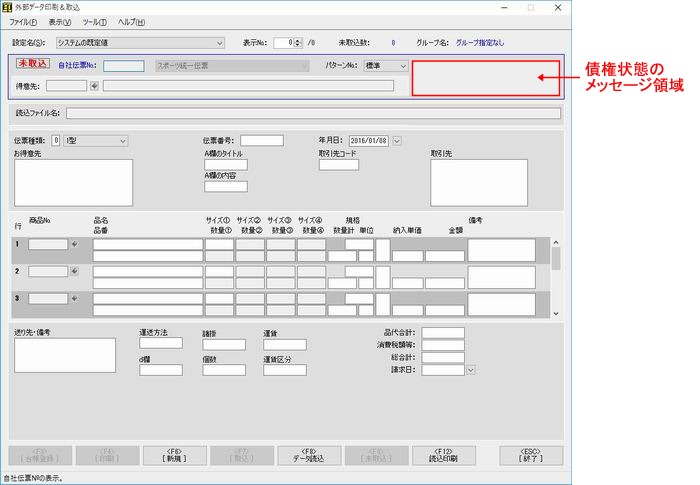Click the 総合計 field
Image resolution: width=700 pixels, height=485 pixels.
tap(443, 357)
